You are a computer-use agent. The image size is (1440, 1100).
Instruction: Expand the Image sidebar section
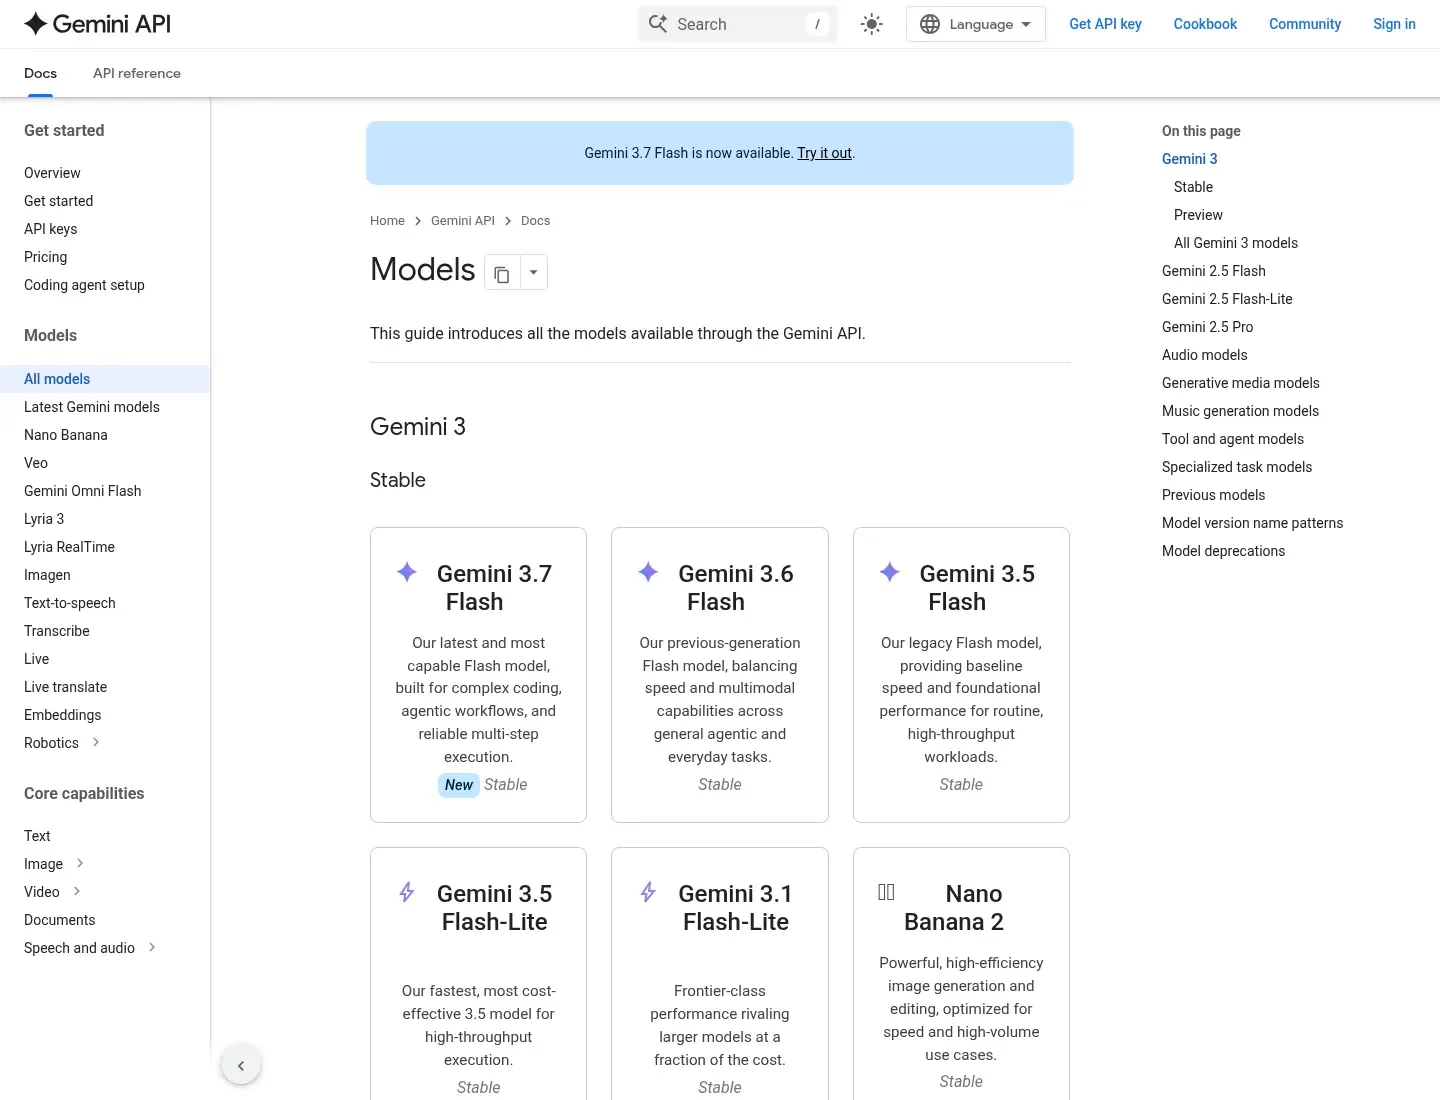pyautogui.click(x=80, y=863)
